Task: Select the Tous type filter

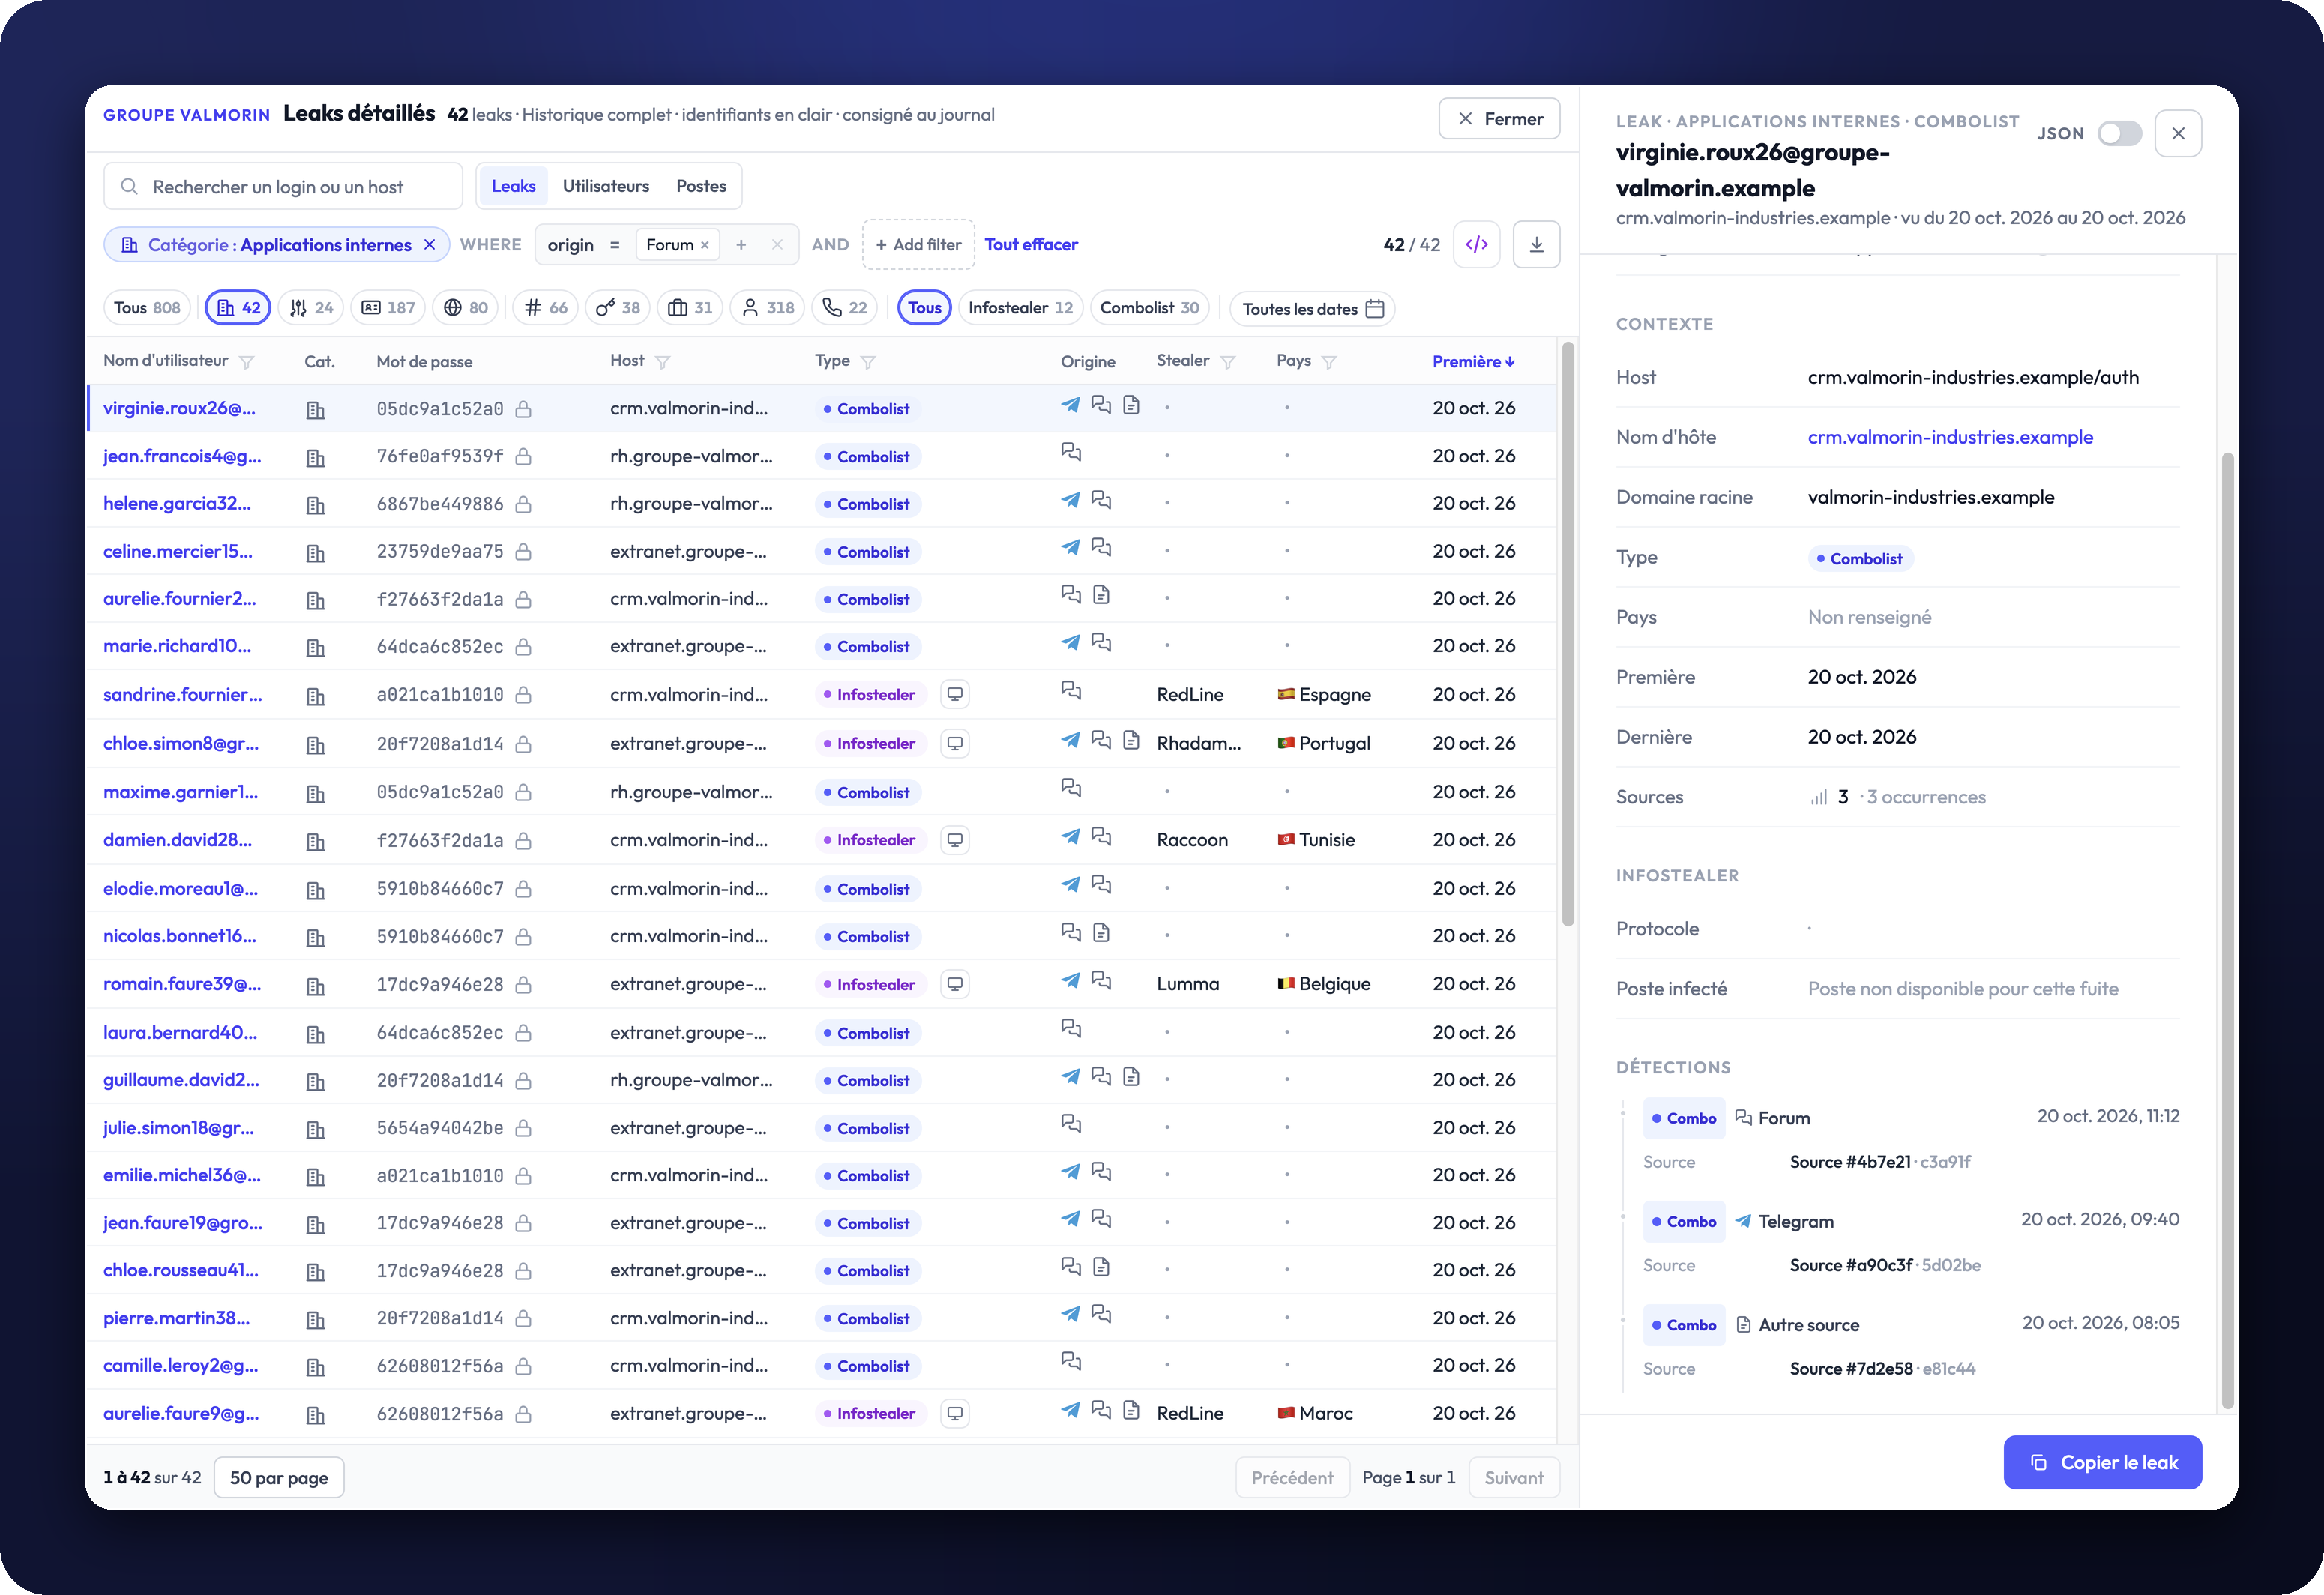Action: click(x=924, y=308)
